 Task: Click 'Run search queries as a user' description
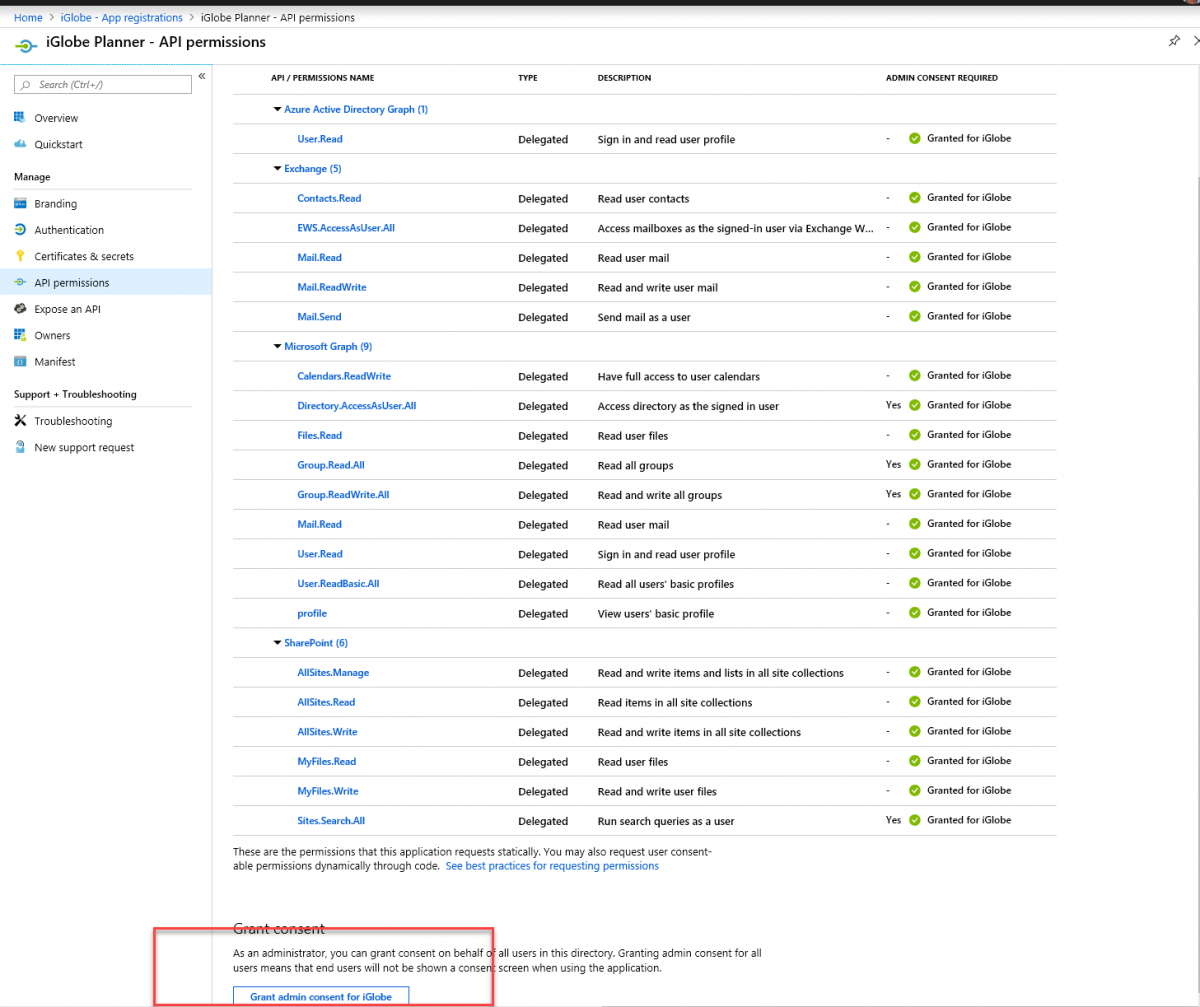[666, 821]
